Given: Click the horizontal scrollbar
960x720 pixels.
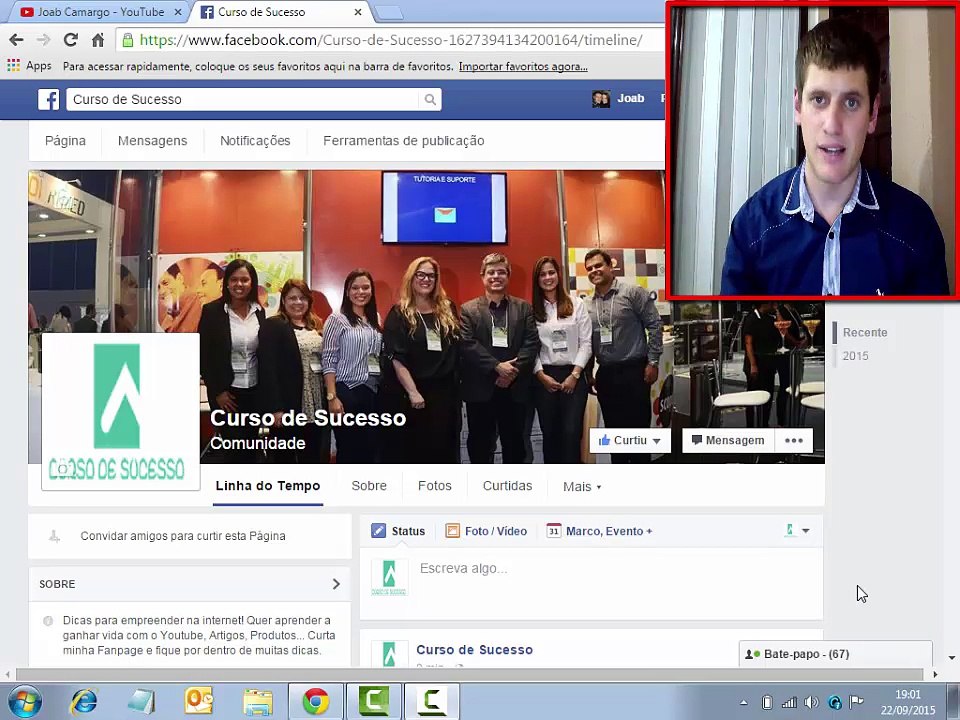Looking at the screenshot, I should [469, 674].
